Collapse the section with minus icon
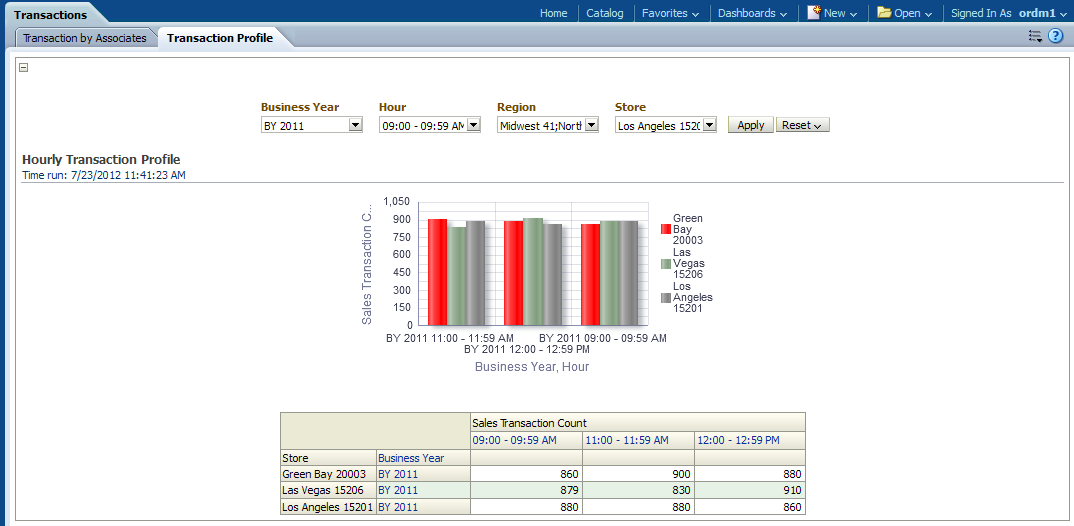Screen dimensions: 1074x526 [x=24, y=68]
